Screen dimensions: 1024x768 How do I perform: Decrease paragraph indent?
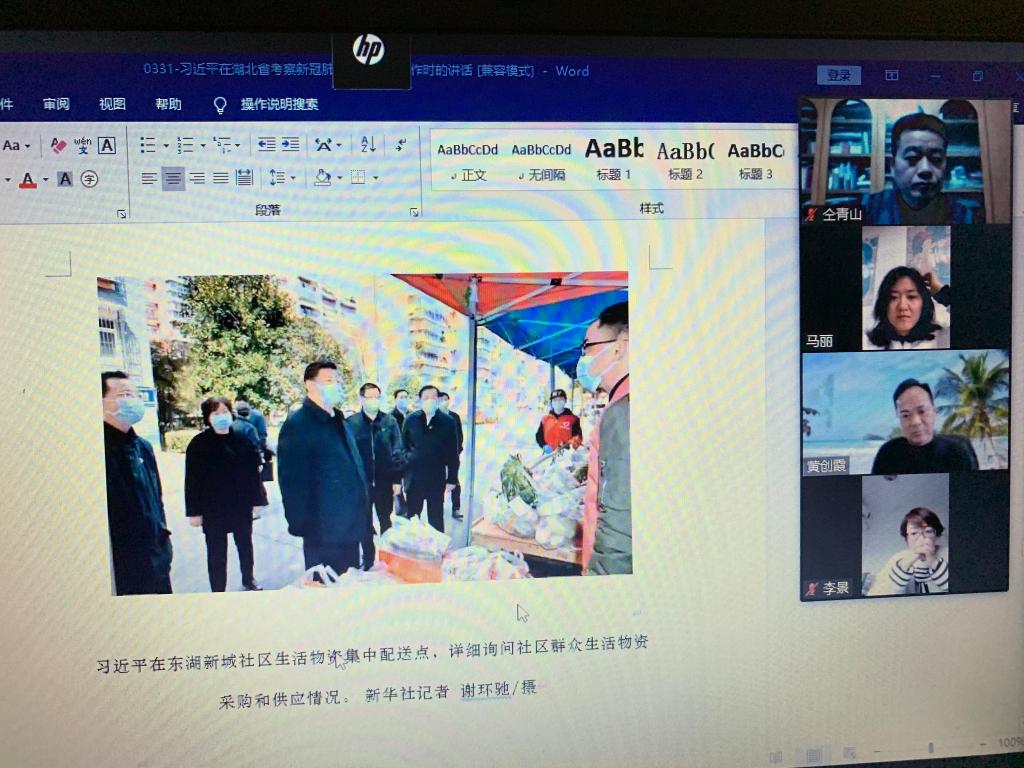[x=267, y=145]
